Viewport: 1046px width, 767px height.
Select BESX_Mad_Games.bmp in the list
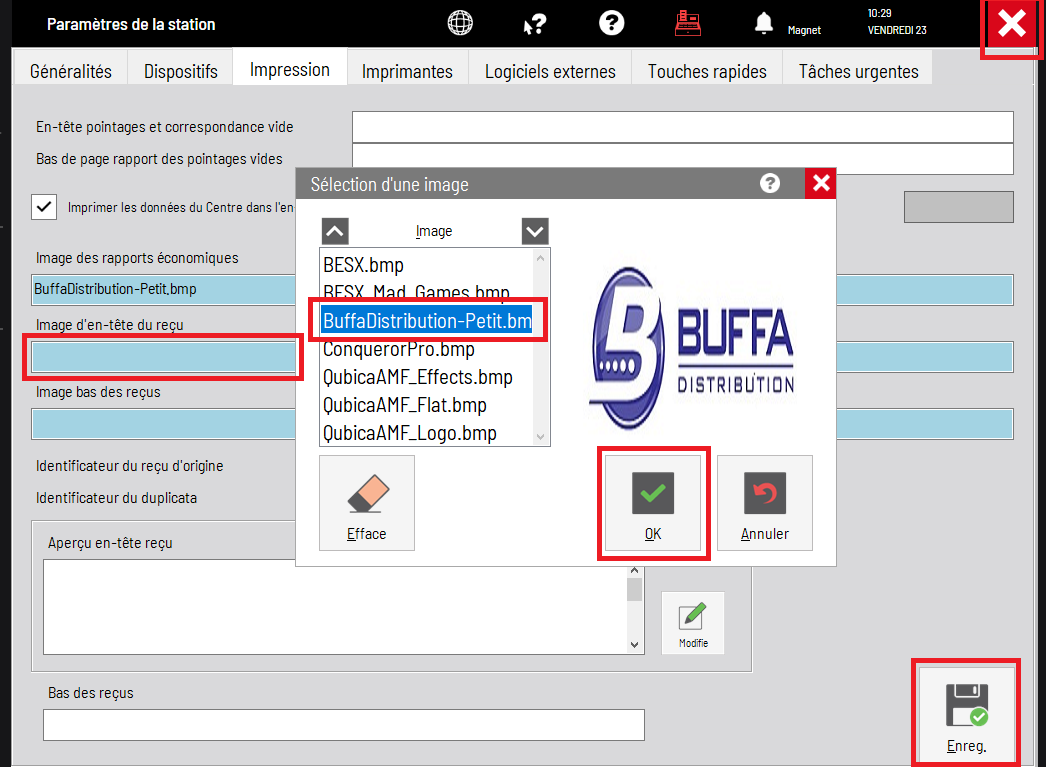pyautogui.click(x=427, y=292)
